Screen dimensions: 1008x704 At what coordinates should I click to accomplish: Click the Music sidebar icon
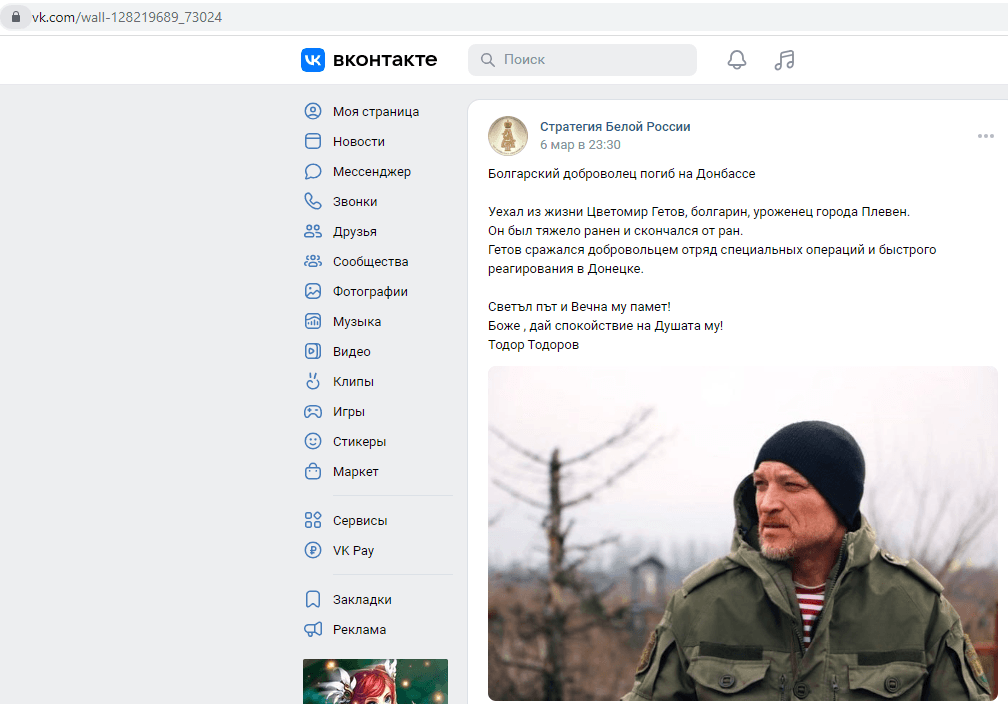313,321
